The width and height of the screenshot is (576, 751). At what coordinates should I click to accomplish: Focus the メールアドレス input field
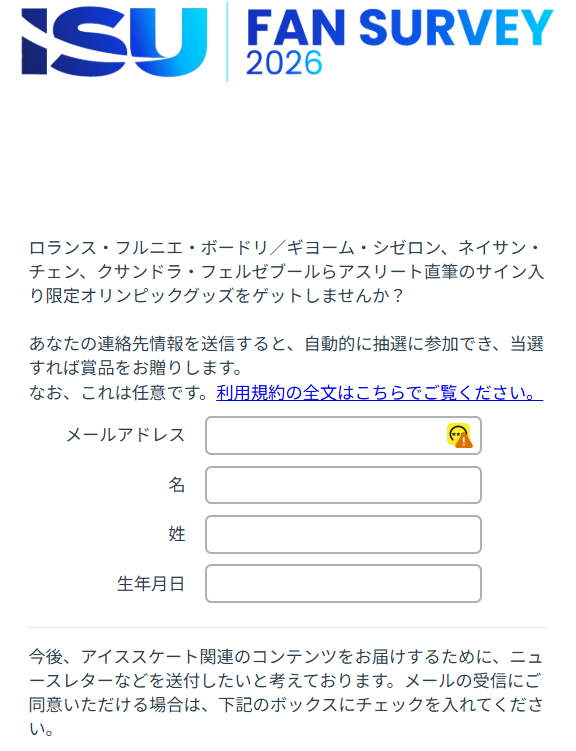(343, 435)
